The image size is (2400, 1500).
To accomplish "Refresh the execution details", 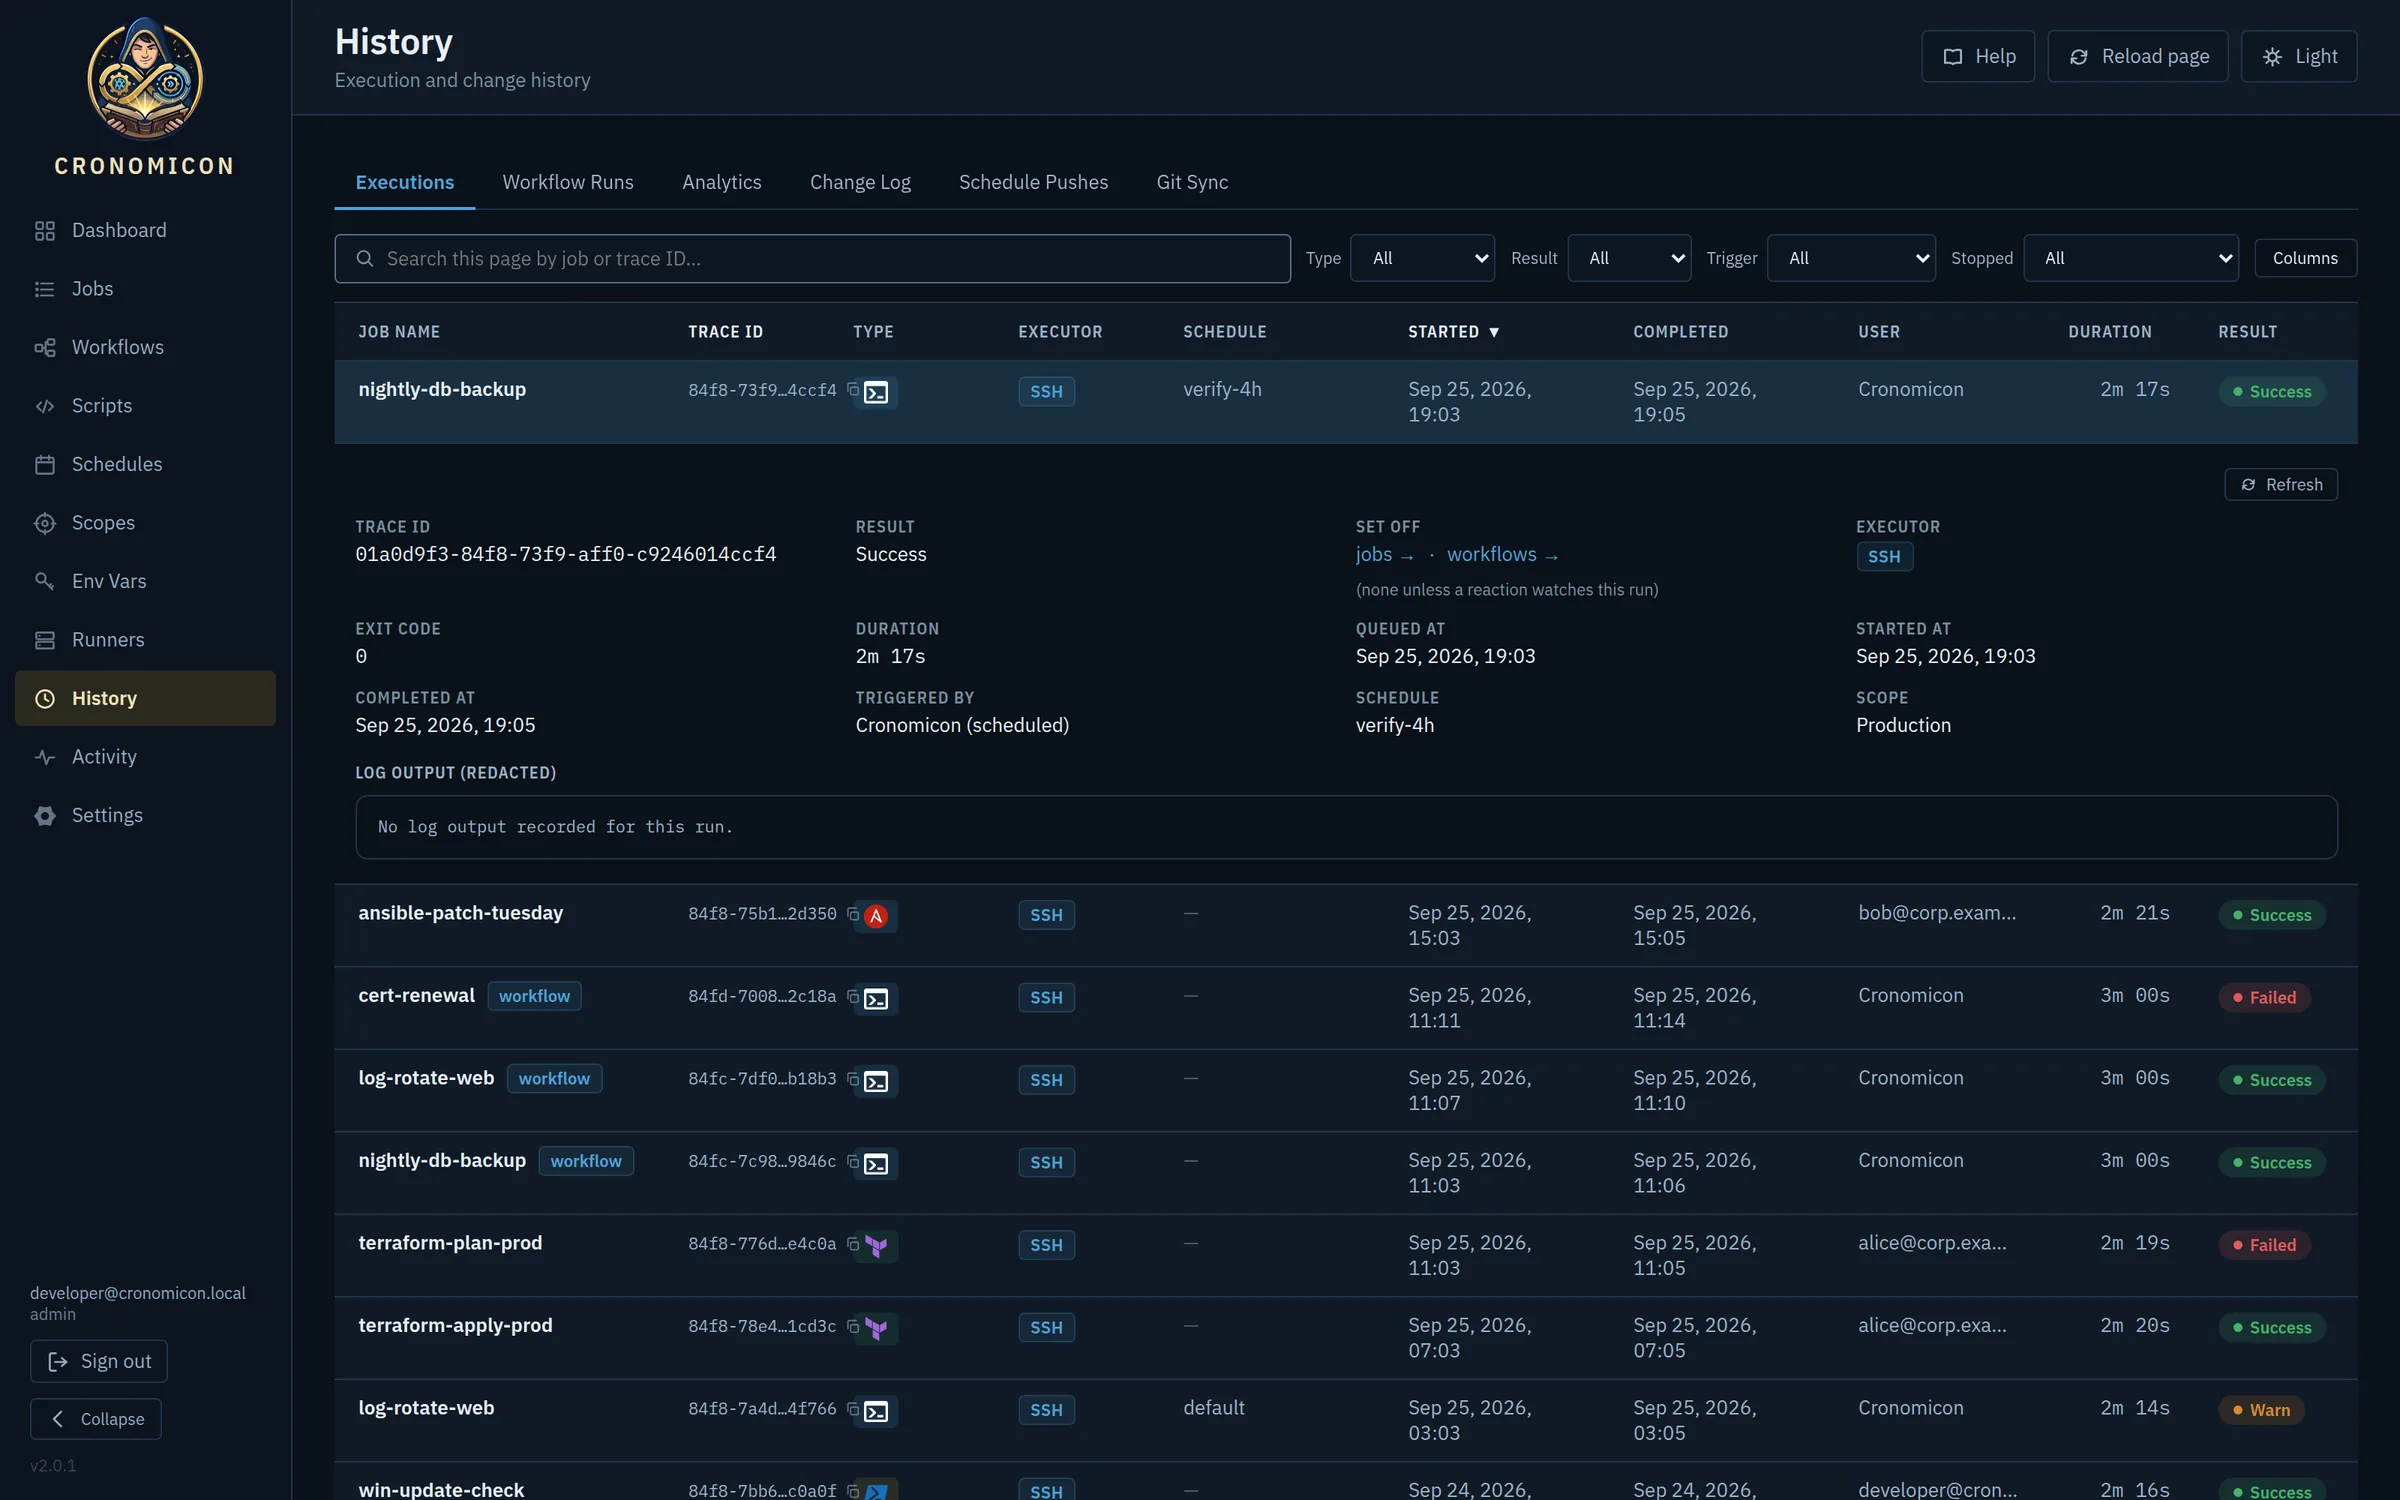I will pos(2280,484).
